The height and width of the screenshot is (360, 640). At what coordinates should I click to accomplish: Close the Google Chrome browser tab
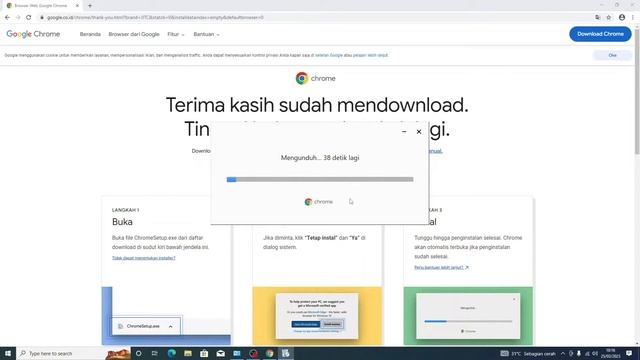tap(77, 6)
